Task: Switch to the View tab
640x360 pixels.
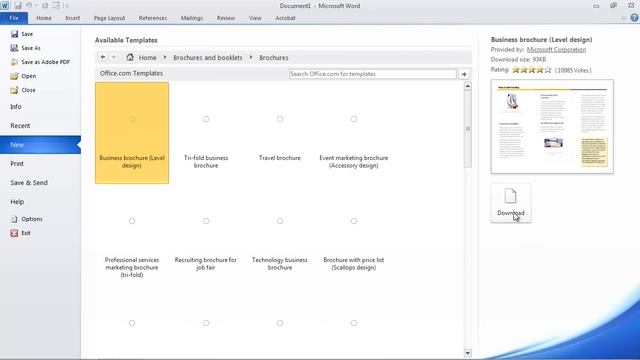Action: coord(255,18)
